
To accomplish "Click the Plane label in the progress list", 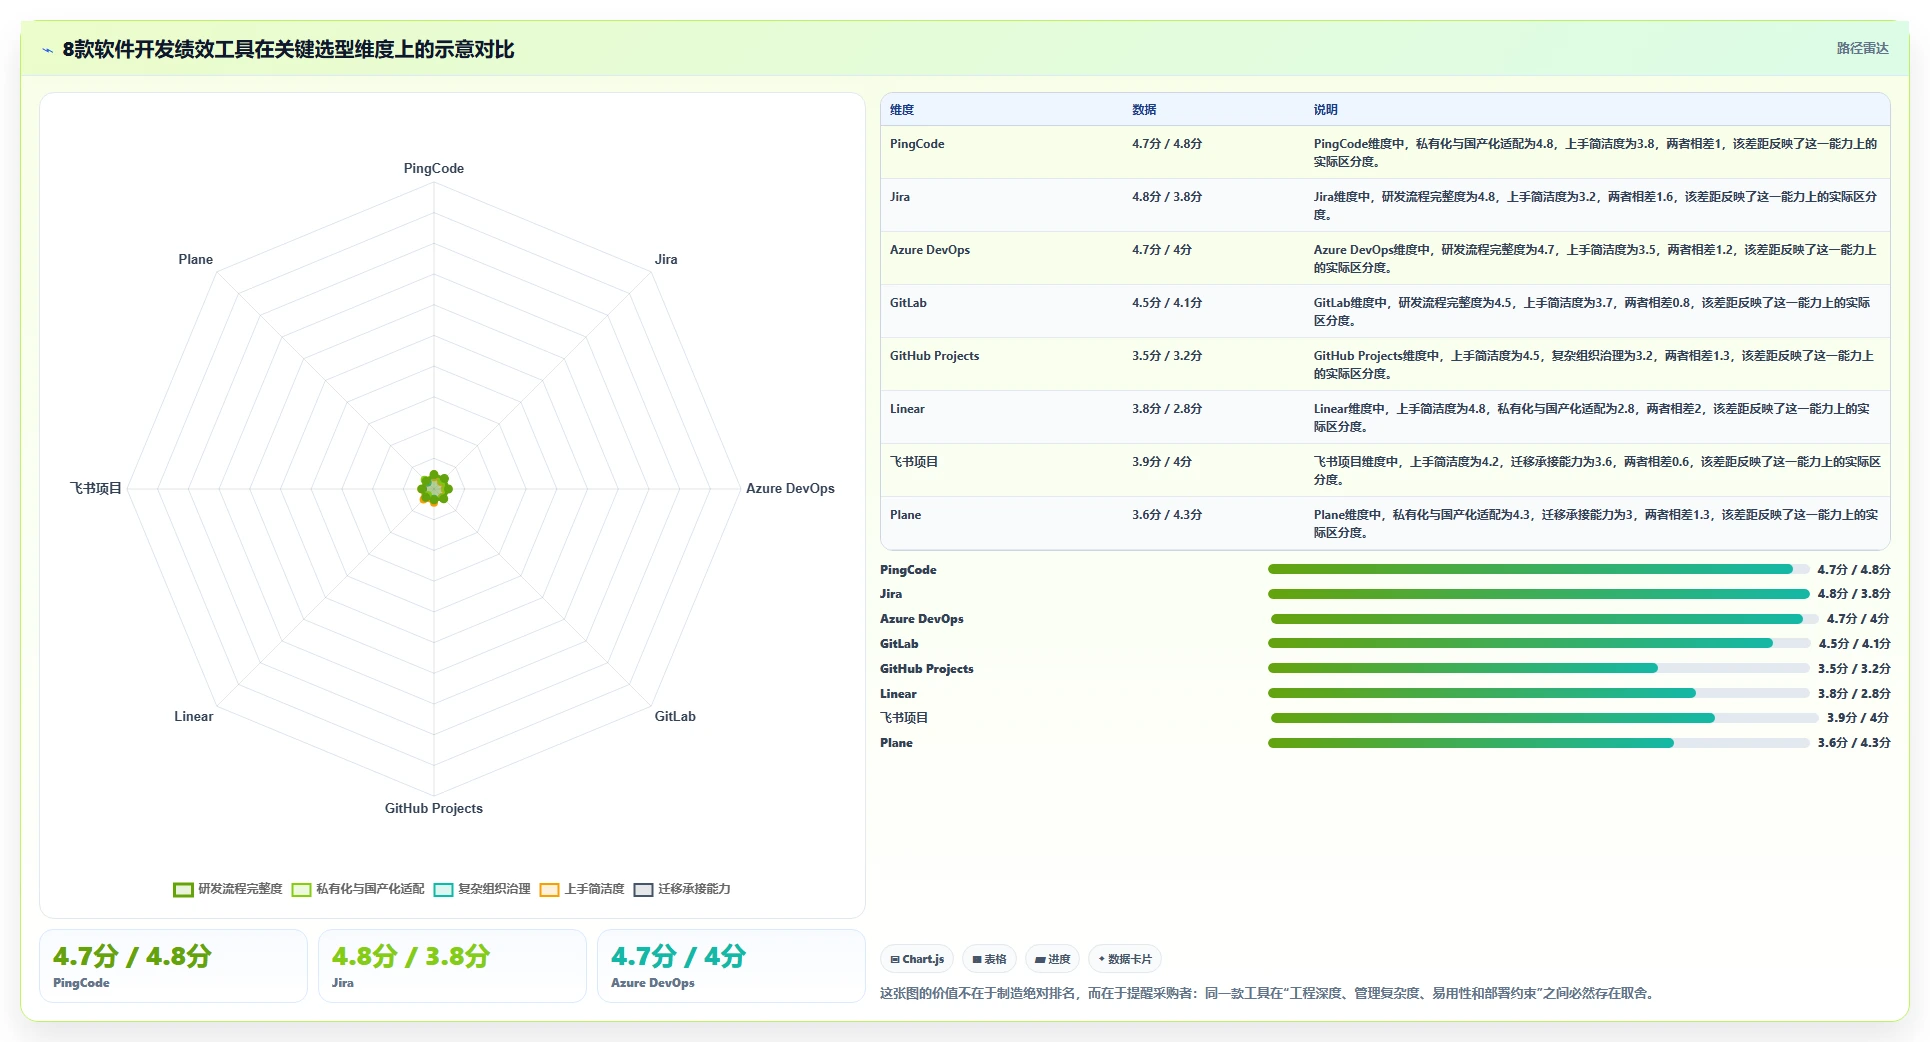I will (896, 743).
